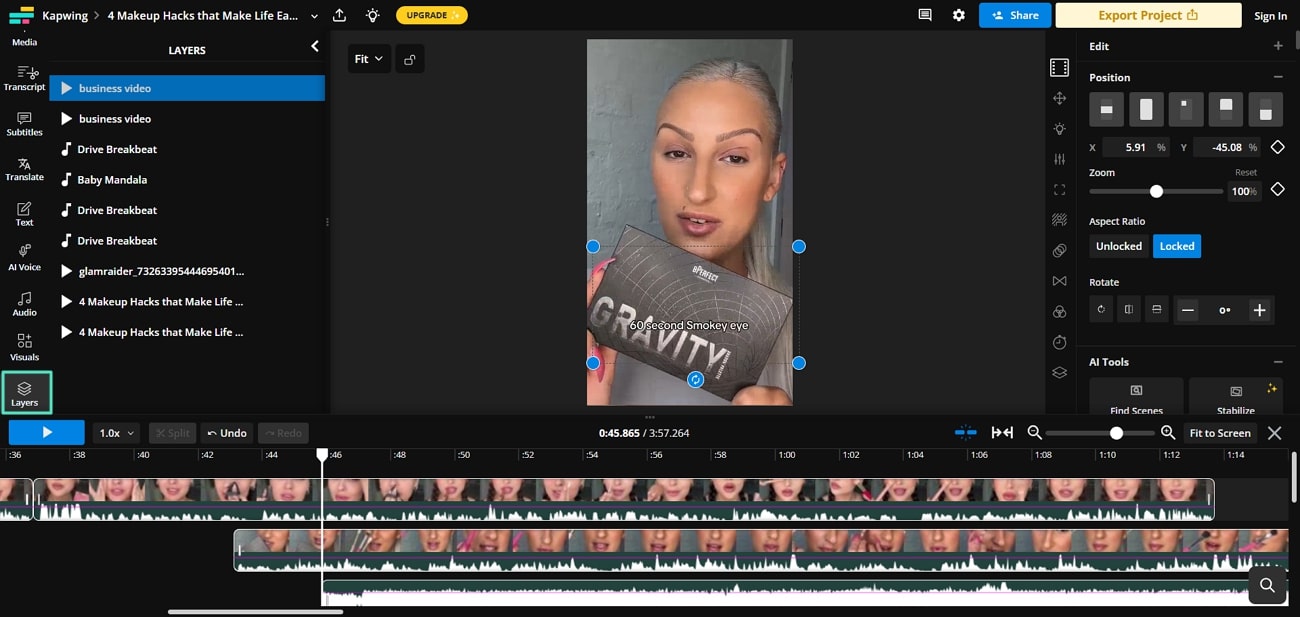Click the Share button
Image resolution: width=1300 pixels, height=617 pixels.
(x=1015, y=15)
